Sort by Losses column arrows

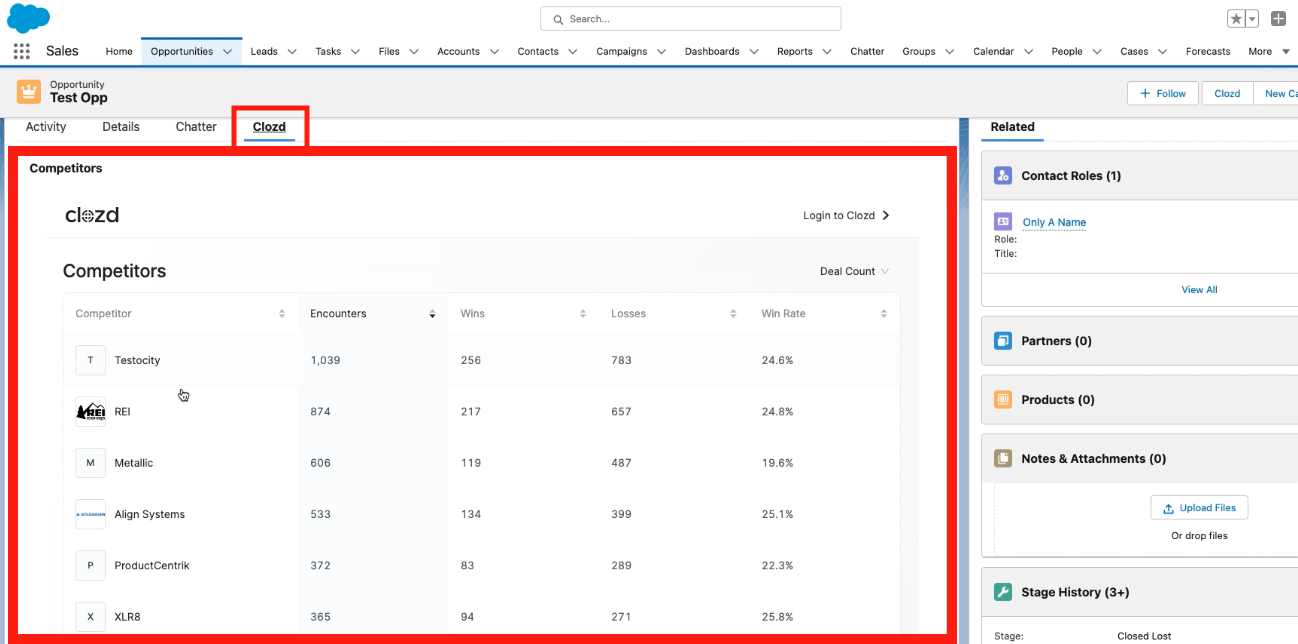point(733,314)
